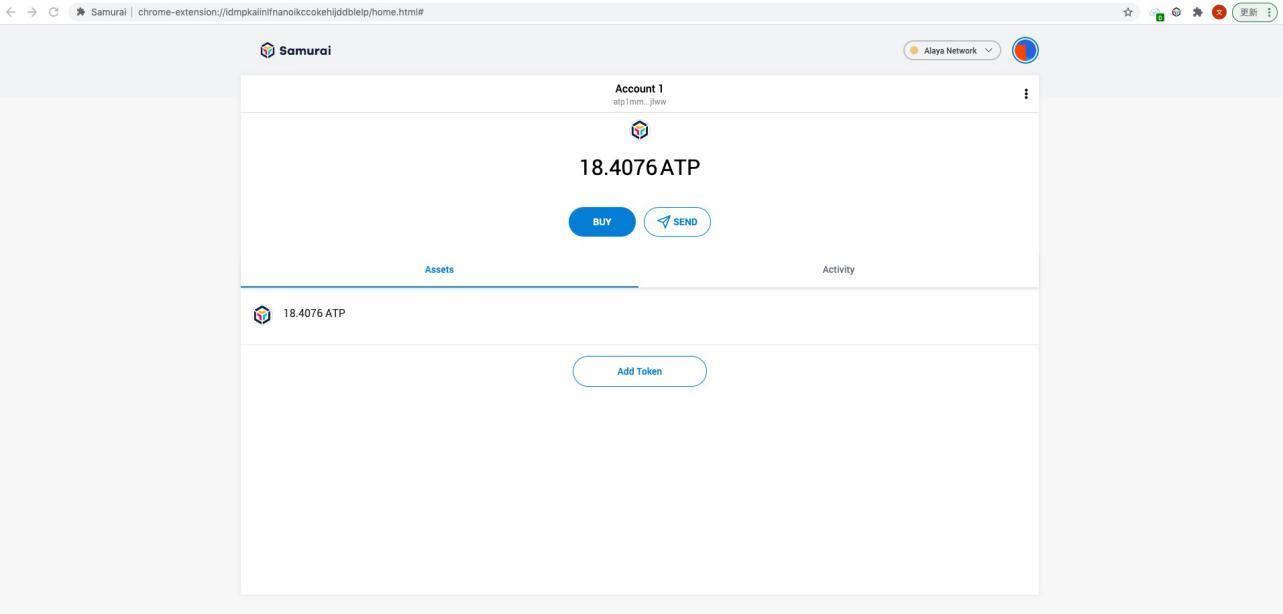Bookmark this page with the star icon
The image size is (1283, 614).
(x=1128, y=12)
